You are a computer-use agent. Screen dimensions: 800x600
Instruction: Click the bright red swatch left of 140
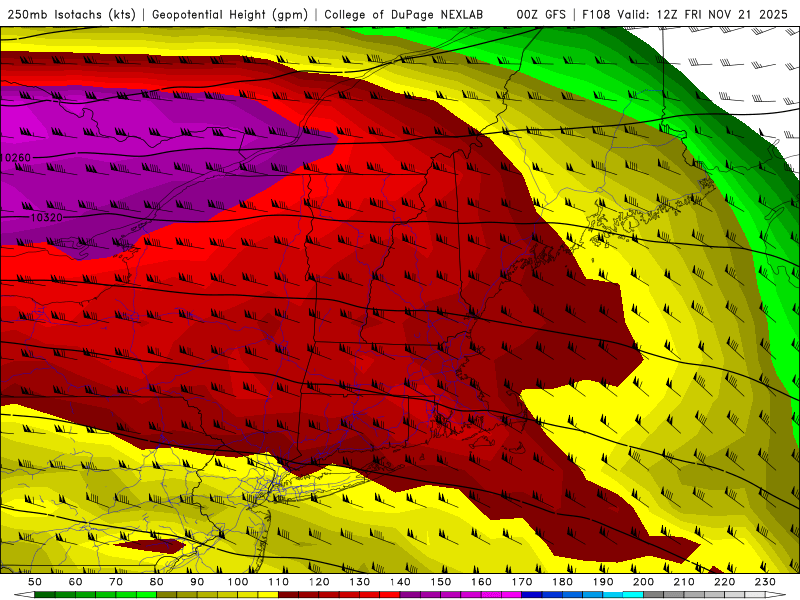(x=390, y=594)
